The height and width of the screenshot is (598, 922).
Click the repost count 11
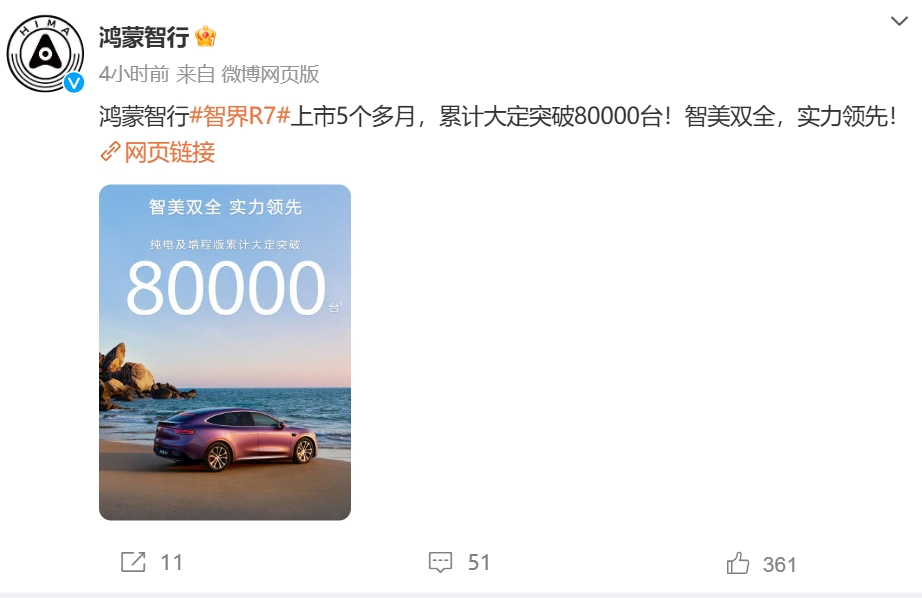pos(172,563)
